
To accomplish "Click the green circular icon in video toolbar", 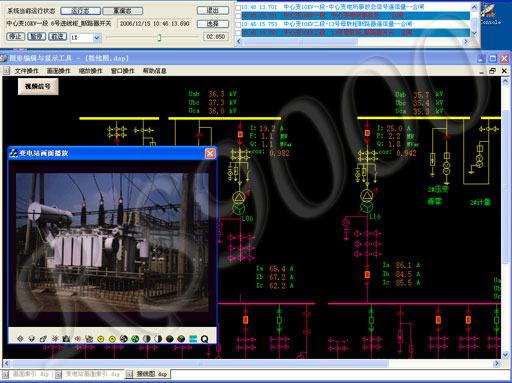I will tap(135, 339).
